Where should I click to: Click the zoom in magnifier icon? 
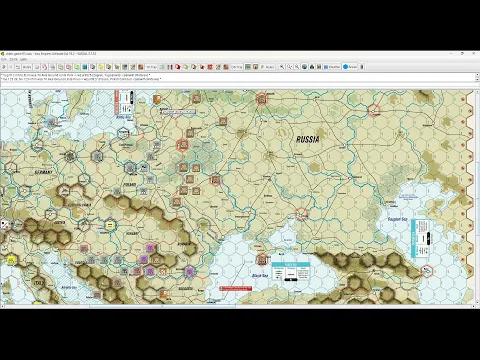point(282,67)
